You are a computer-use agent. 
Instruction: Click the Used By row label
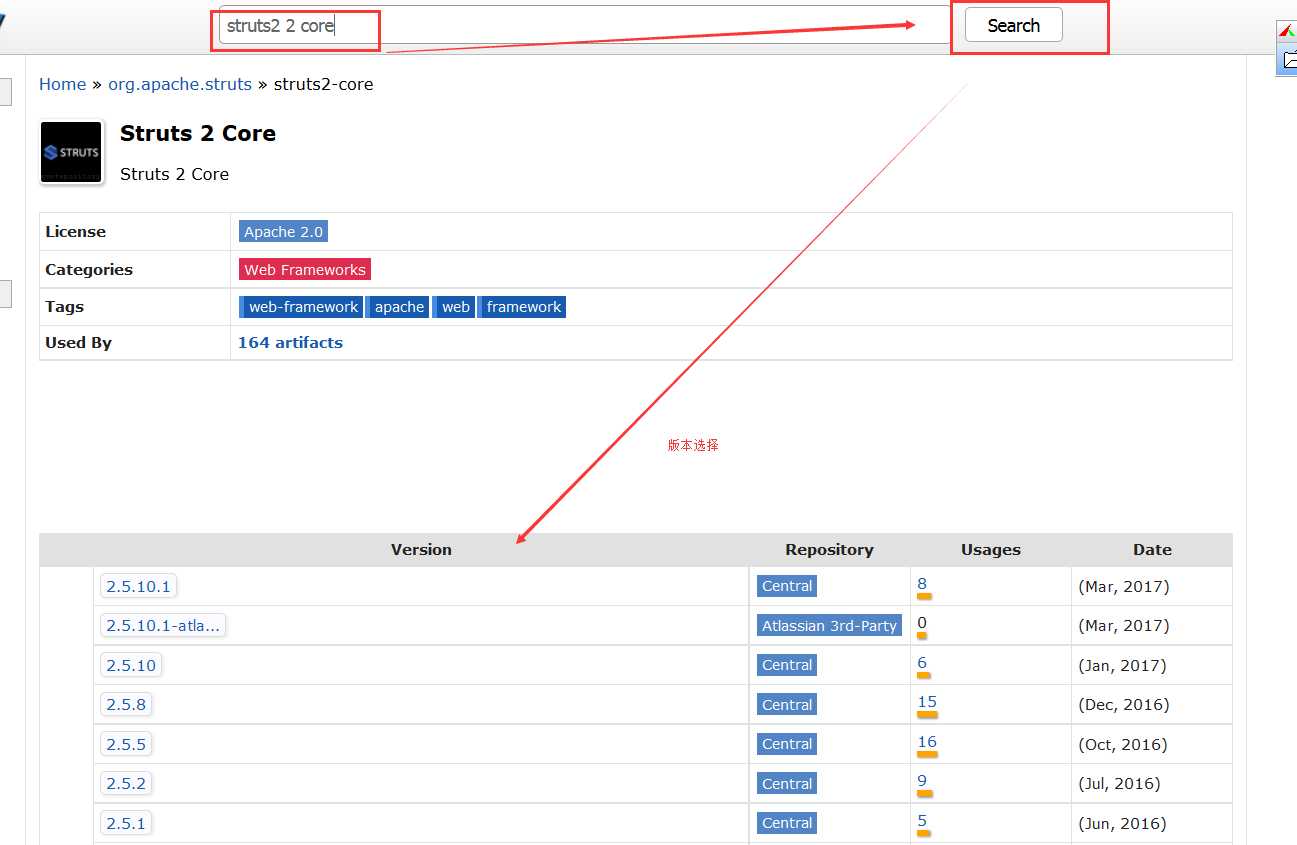(x=78, y=342)
